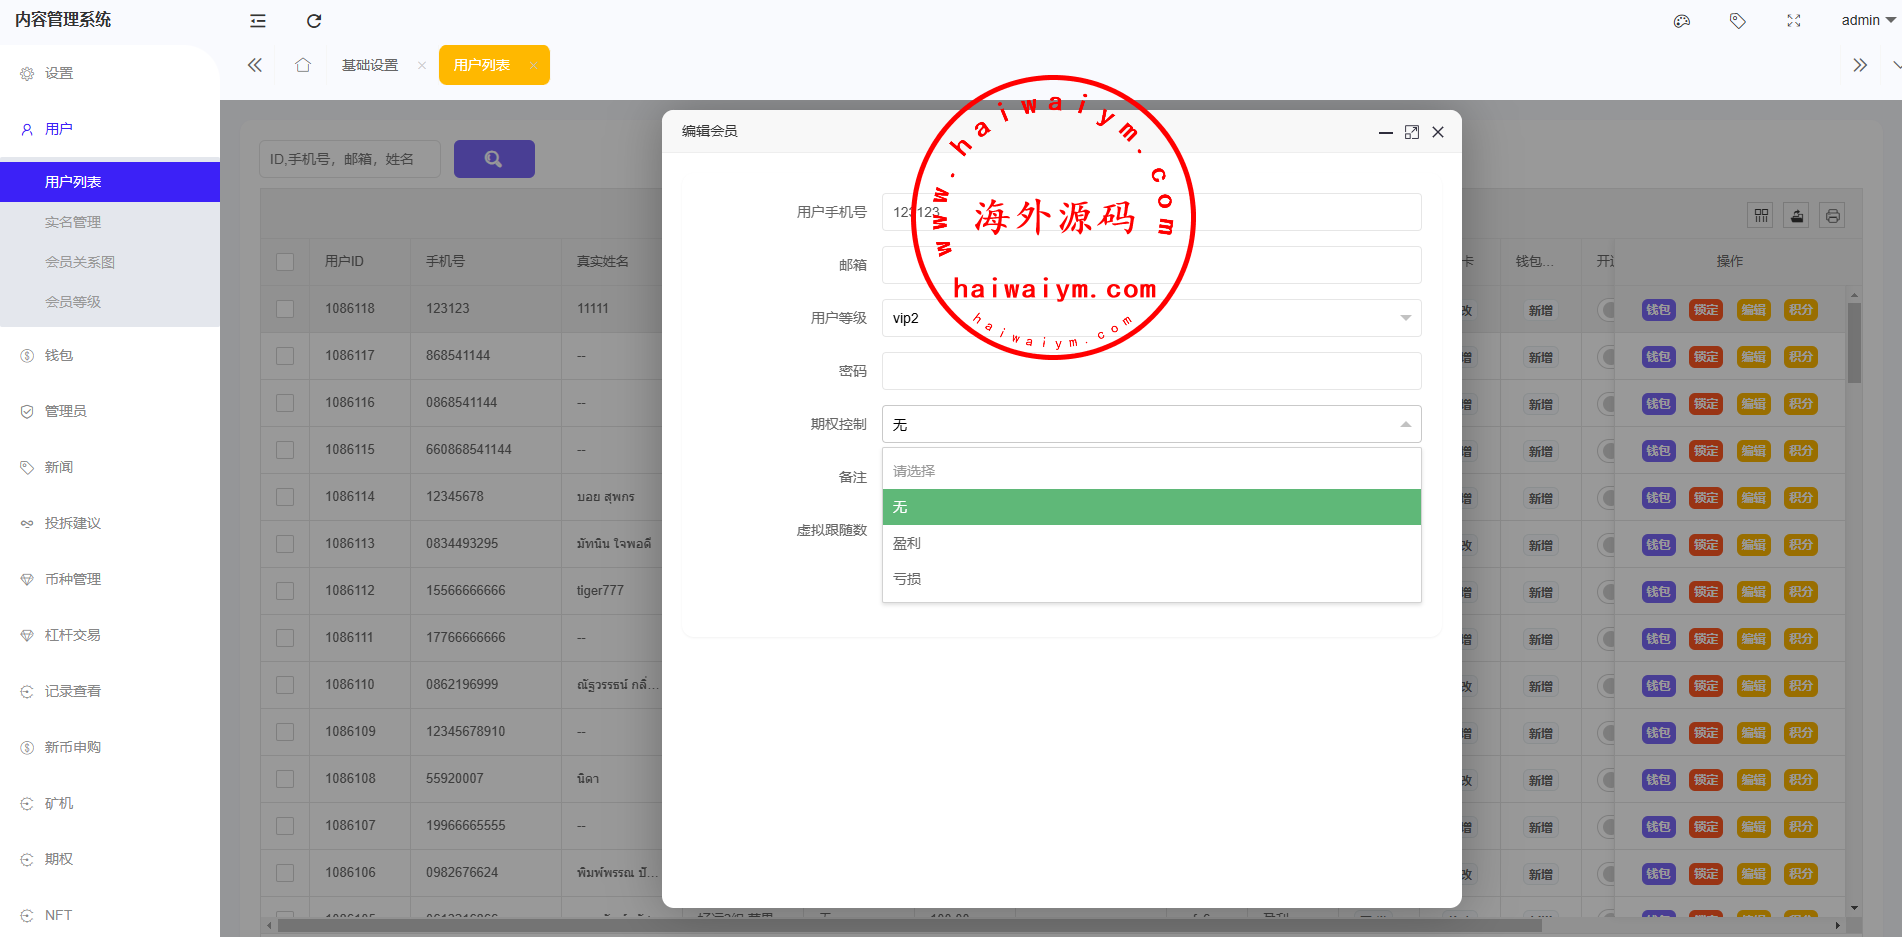Collapse the sidebar with the menu fold icon
1902x937 pixels.
pos(258,21)
